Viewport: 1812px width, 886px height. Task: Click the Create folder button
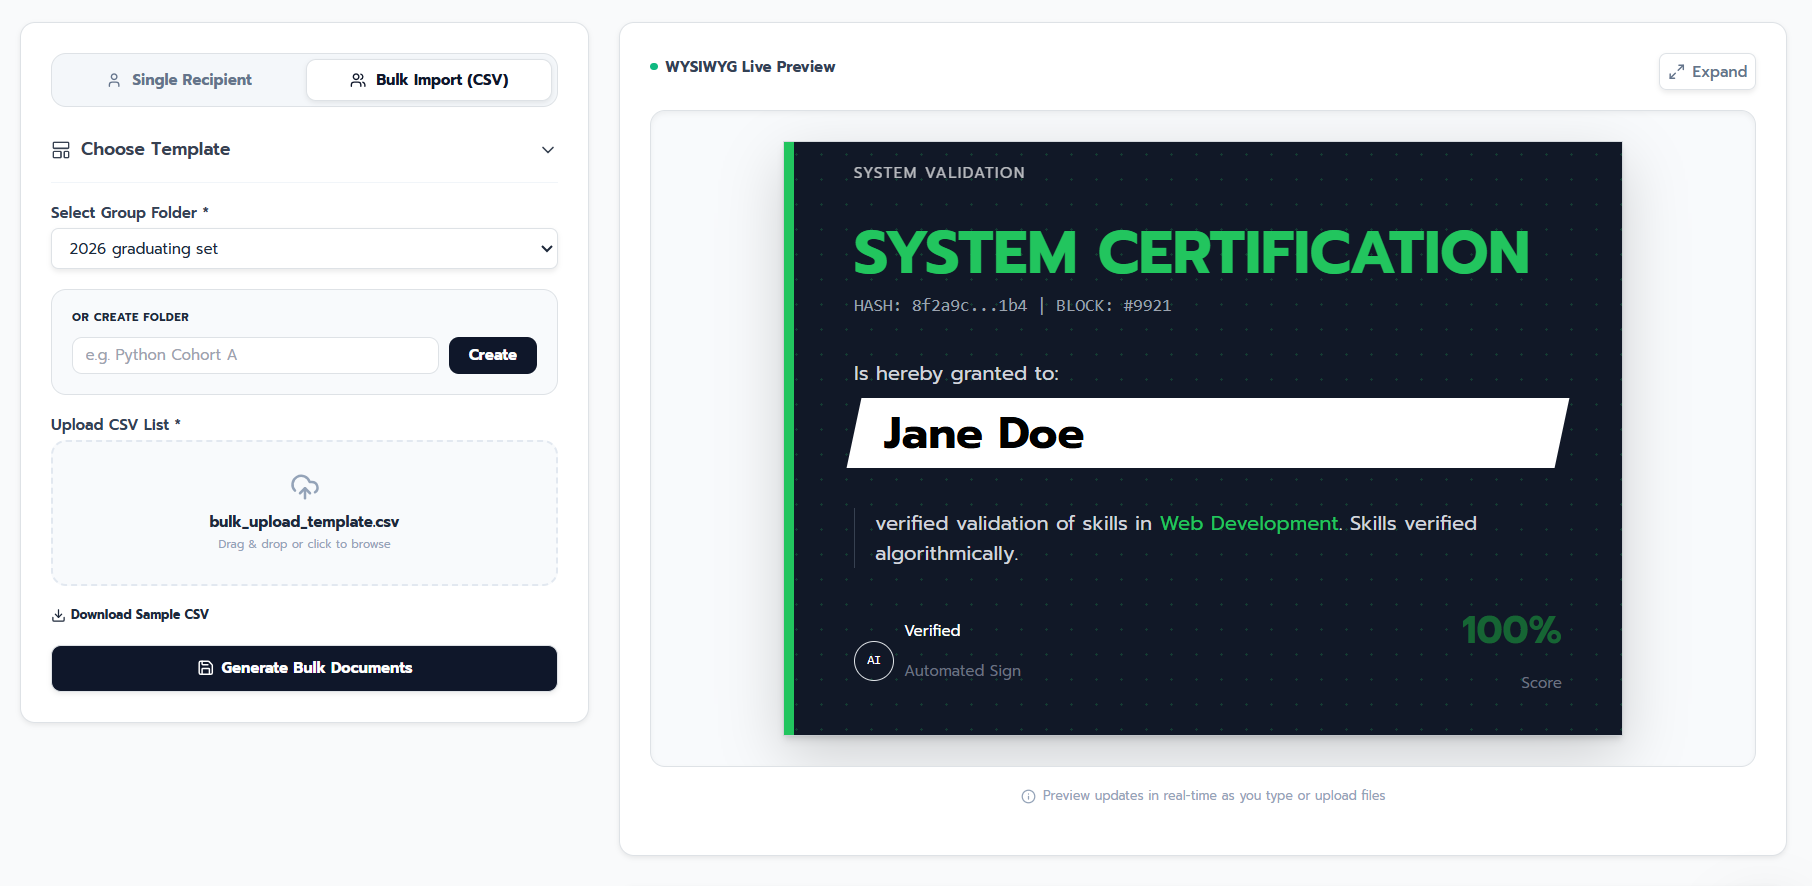click(493, 355)
